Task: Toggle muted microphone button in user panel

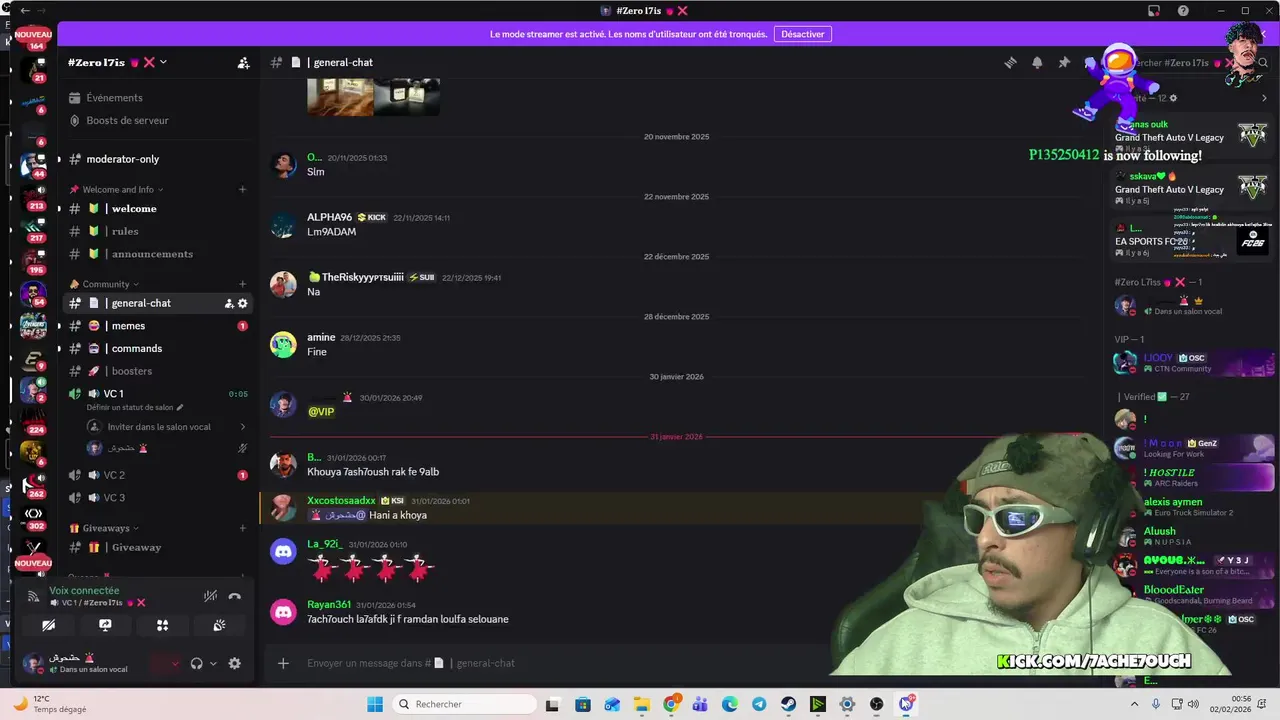Action: click(x=160, y=663)
